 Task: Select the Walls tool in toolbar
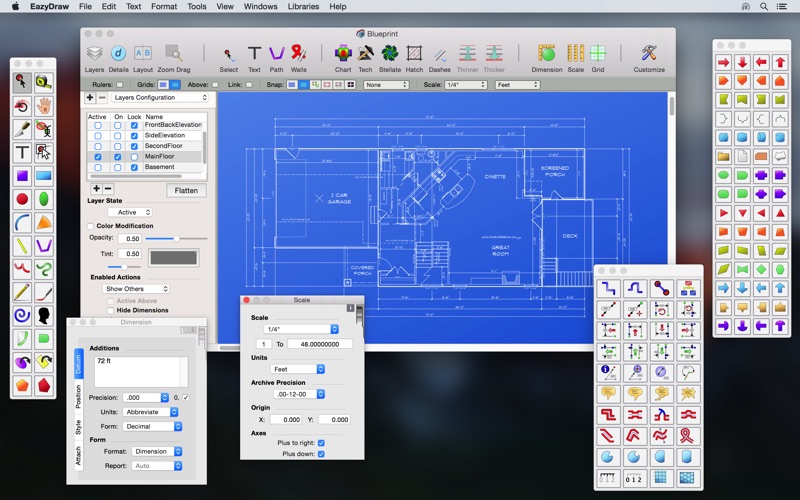pyautogui.click(x=298, y=54)
